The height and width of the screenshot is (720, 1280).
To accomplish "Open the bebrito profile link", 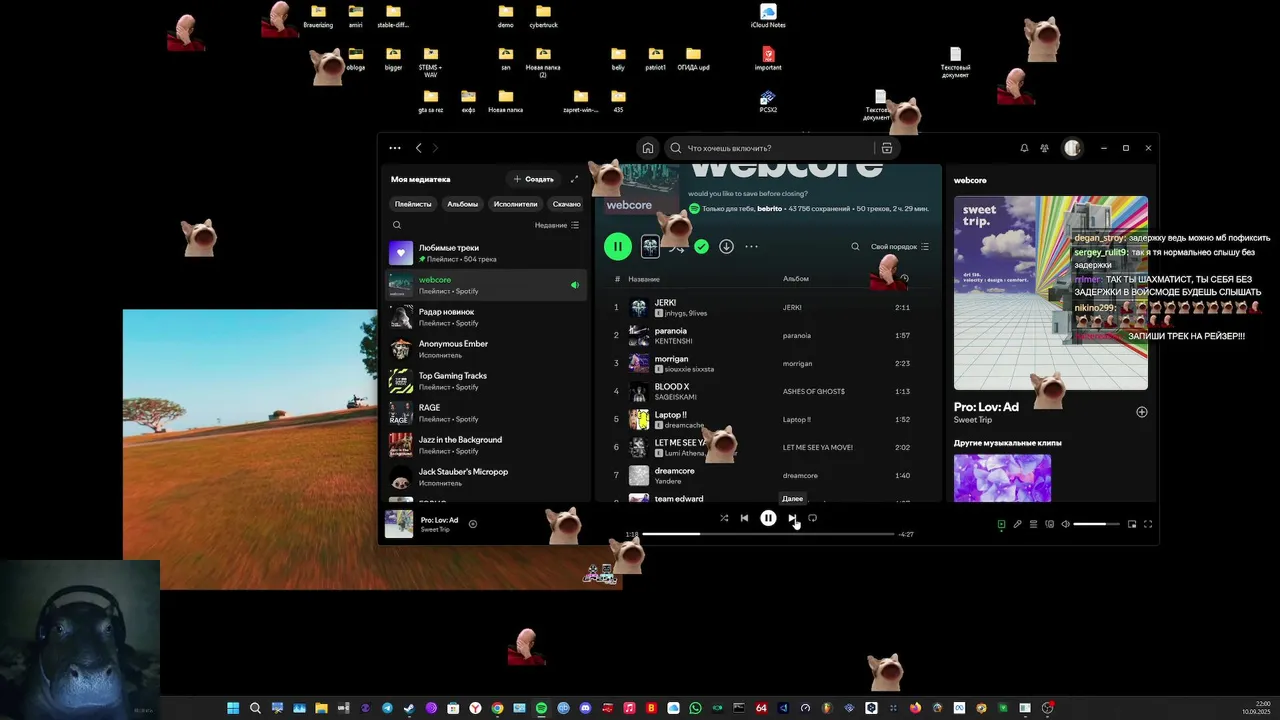I will (769, 209).
